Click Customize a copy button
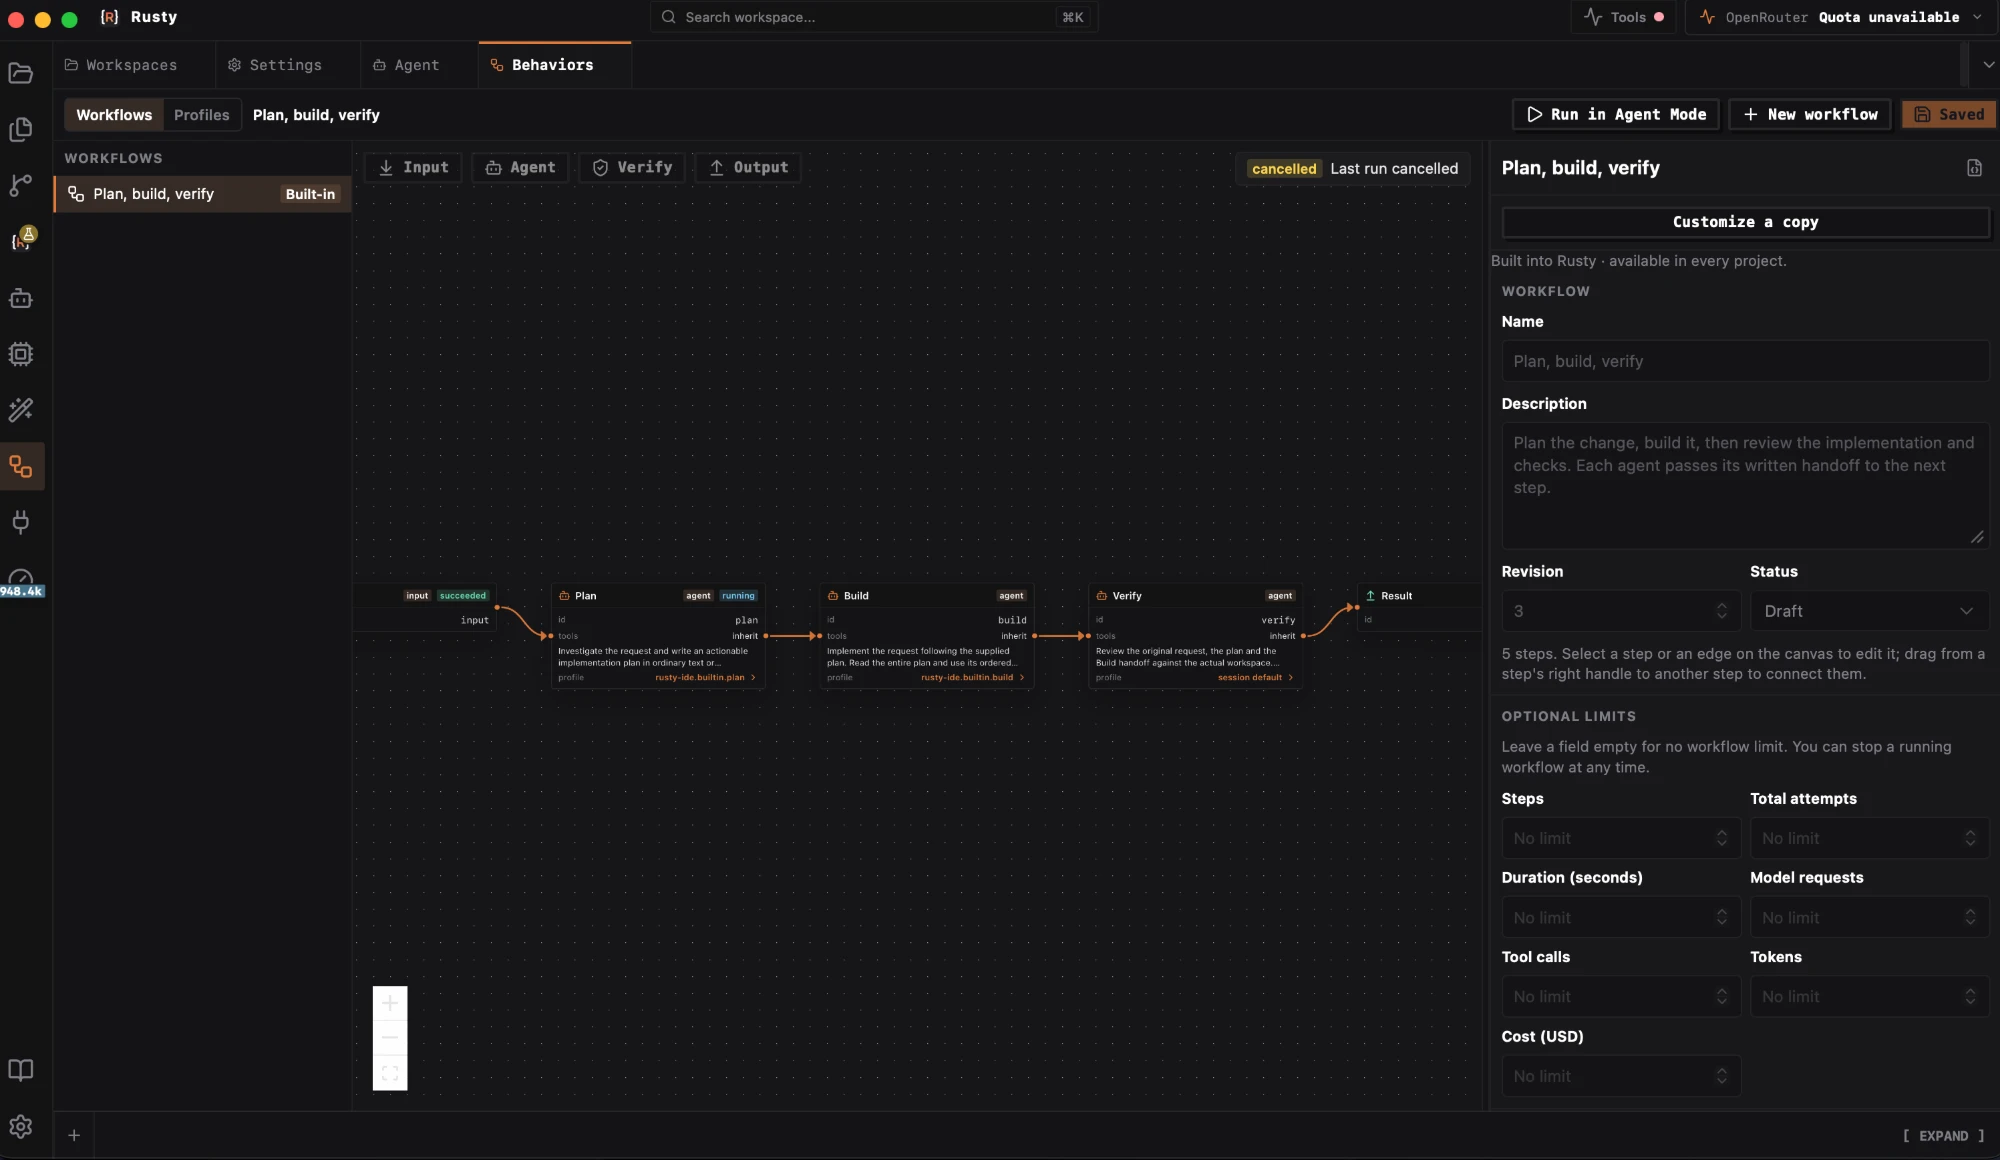This screenshot has height=1160, width=2000. (x=1745, y=222)
